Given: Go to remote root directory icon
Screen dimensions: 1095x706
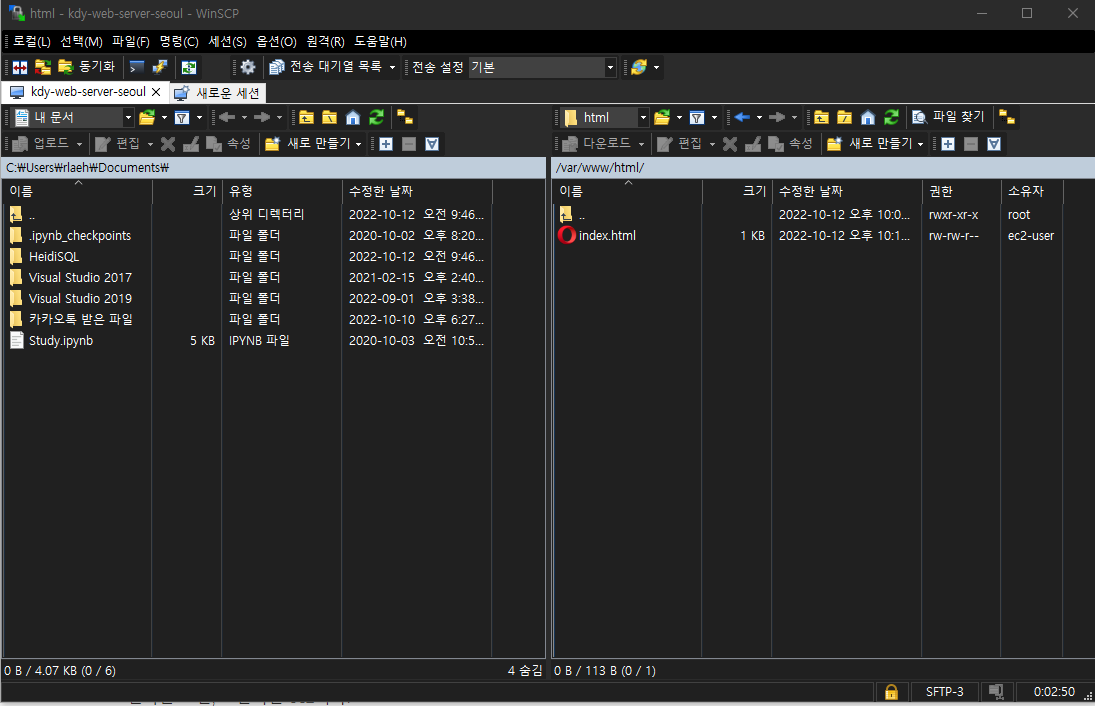Looking at the screenshot, I should click(844, 117).
